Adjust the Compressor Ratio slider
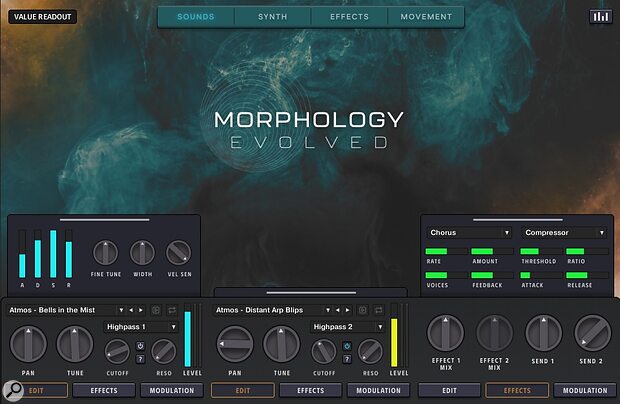The image size is (620, 404). 587,251
